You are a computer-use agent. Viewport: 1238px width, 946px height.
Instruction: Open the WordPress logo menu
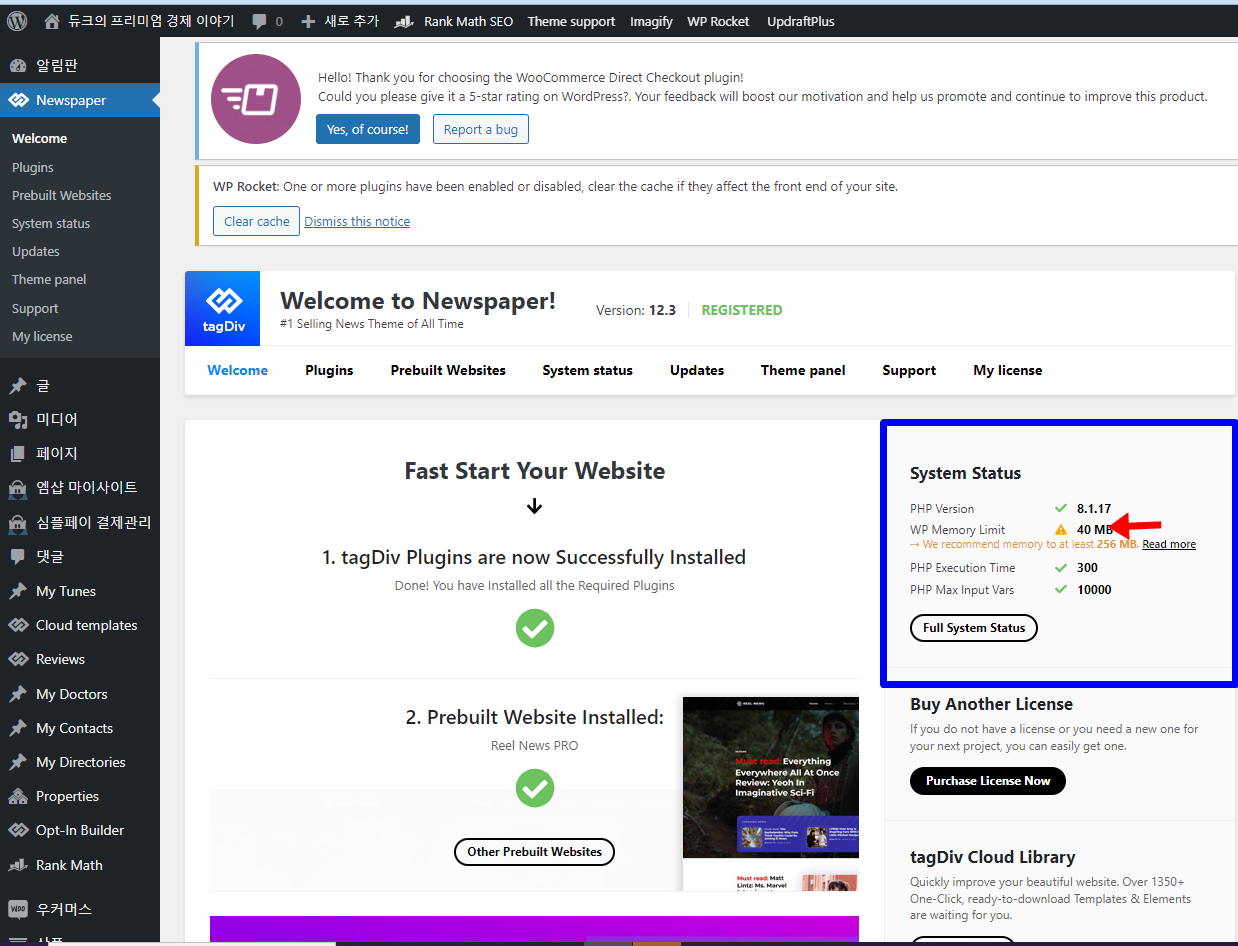17,20
